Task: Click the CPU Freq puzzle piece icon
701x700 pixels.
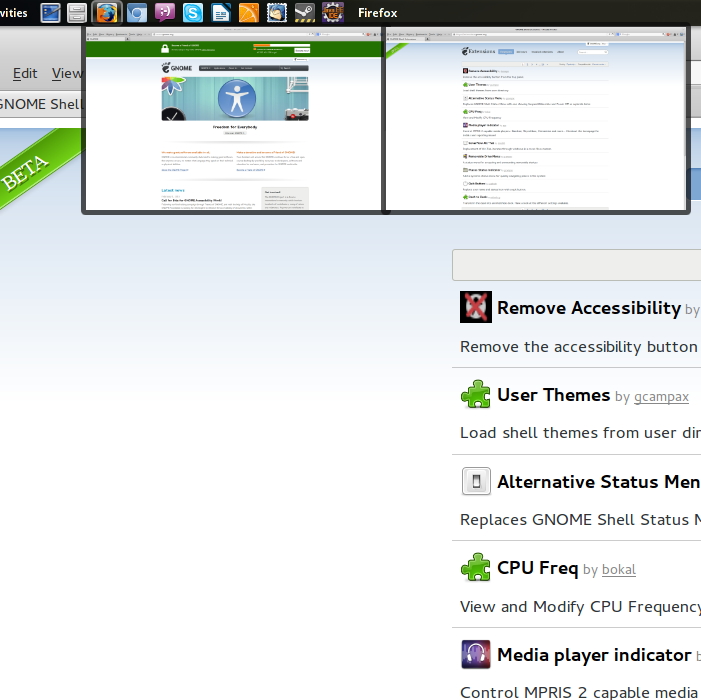Action: pos(476,567)
